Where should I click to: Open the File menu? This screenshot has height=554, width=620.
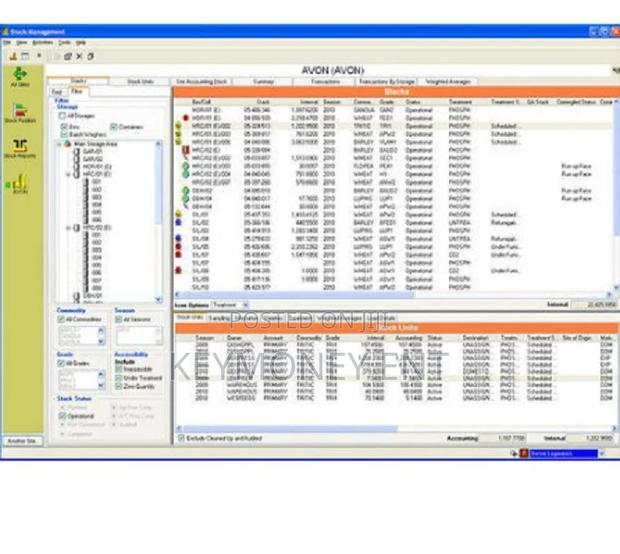[7, 42]
